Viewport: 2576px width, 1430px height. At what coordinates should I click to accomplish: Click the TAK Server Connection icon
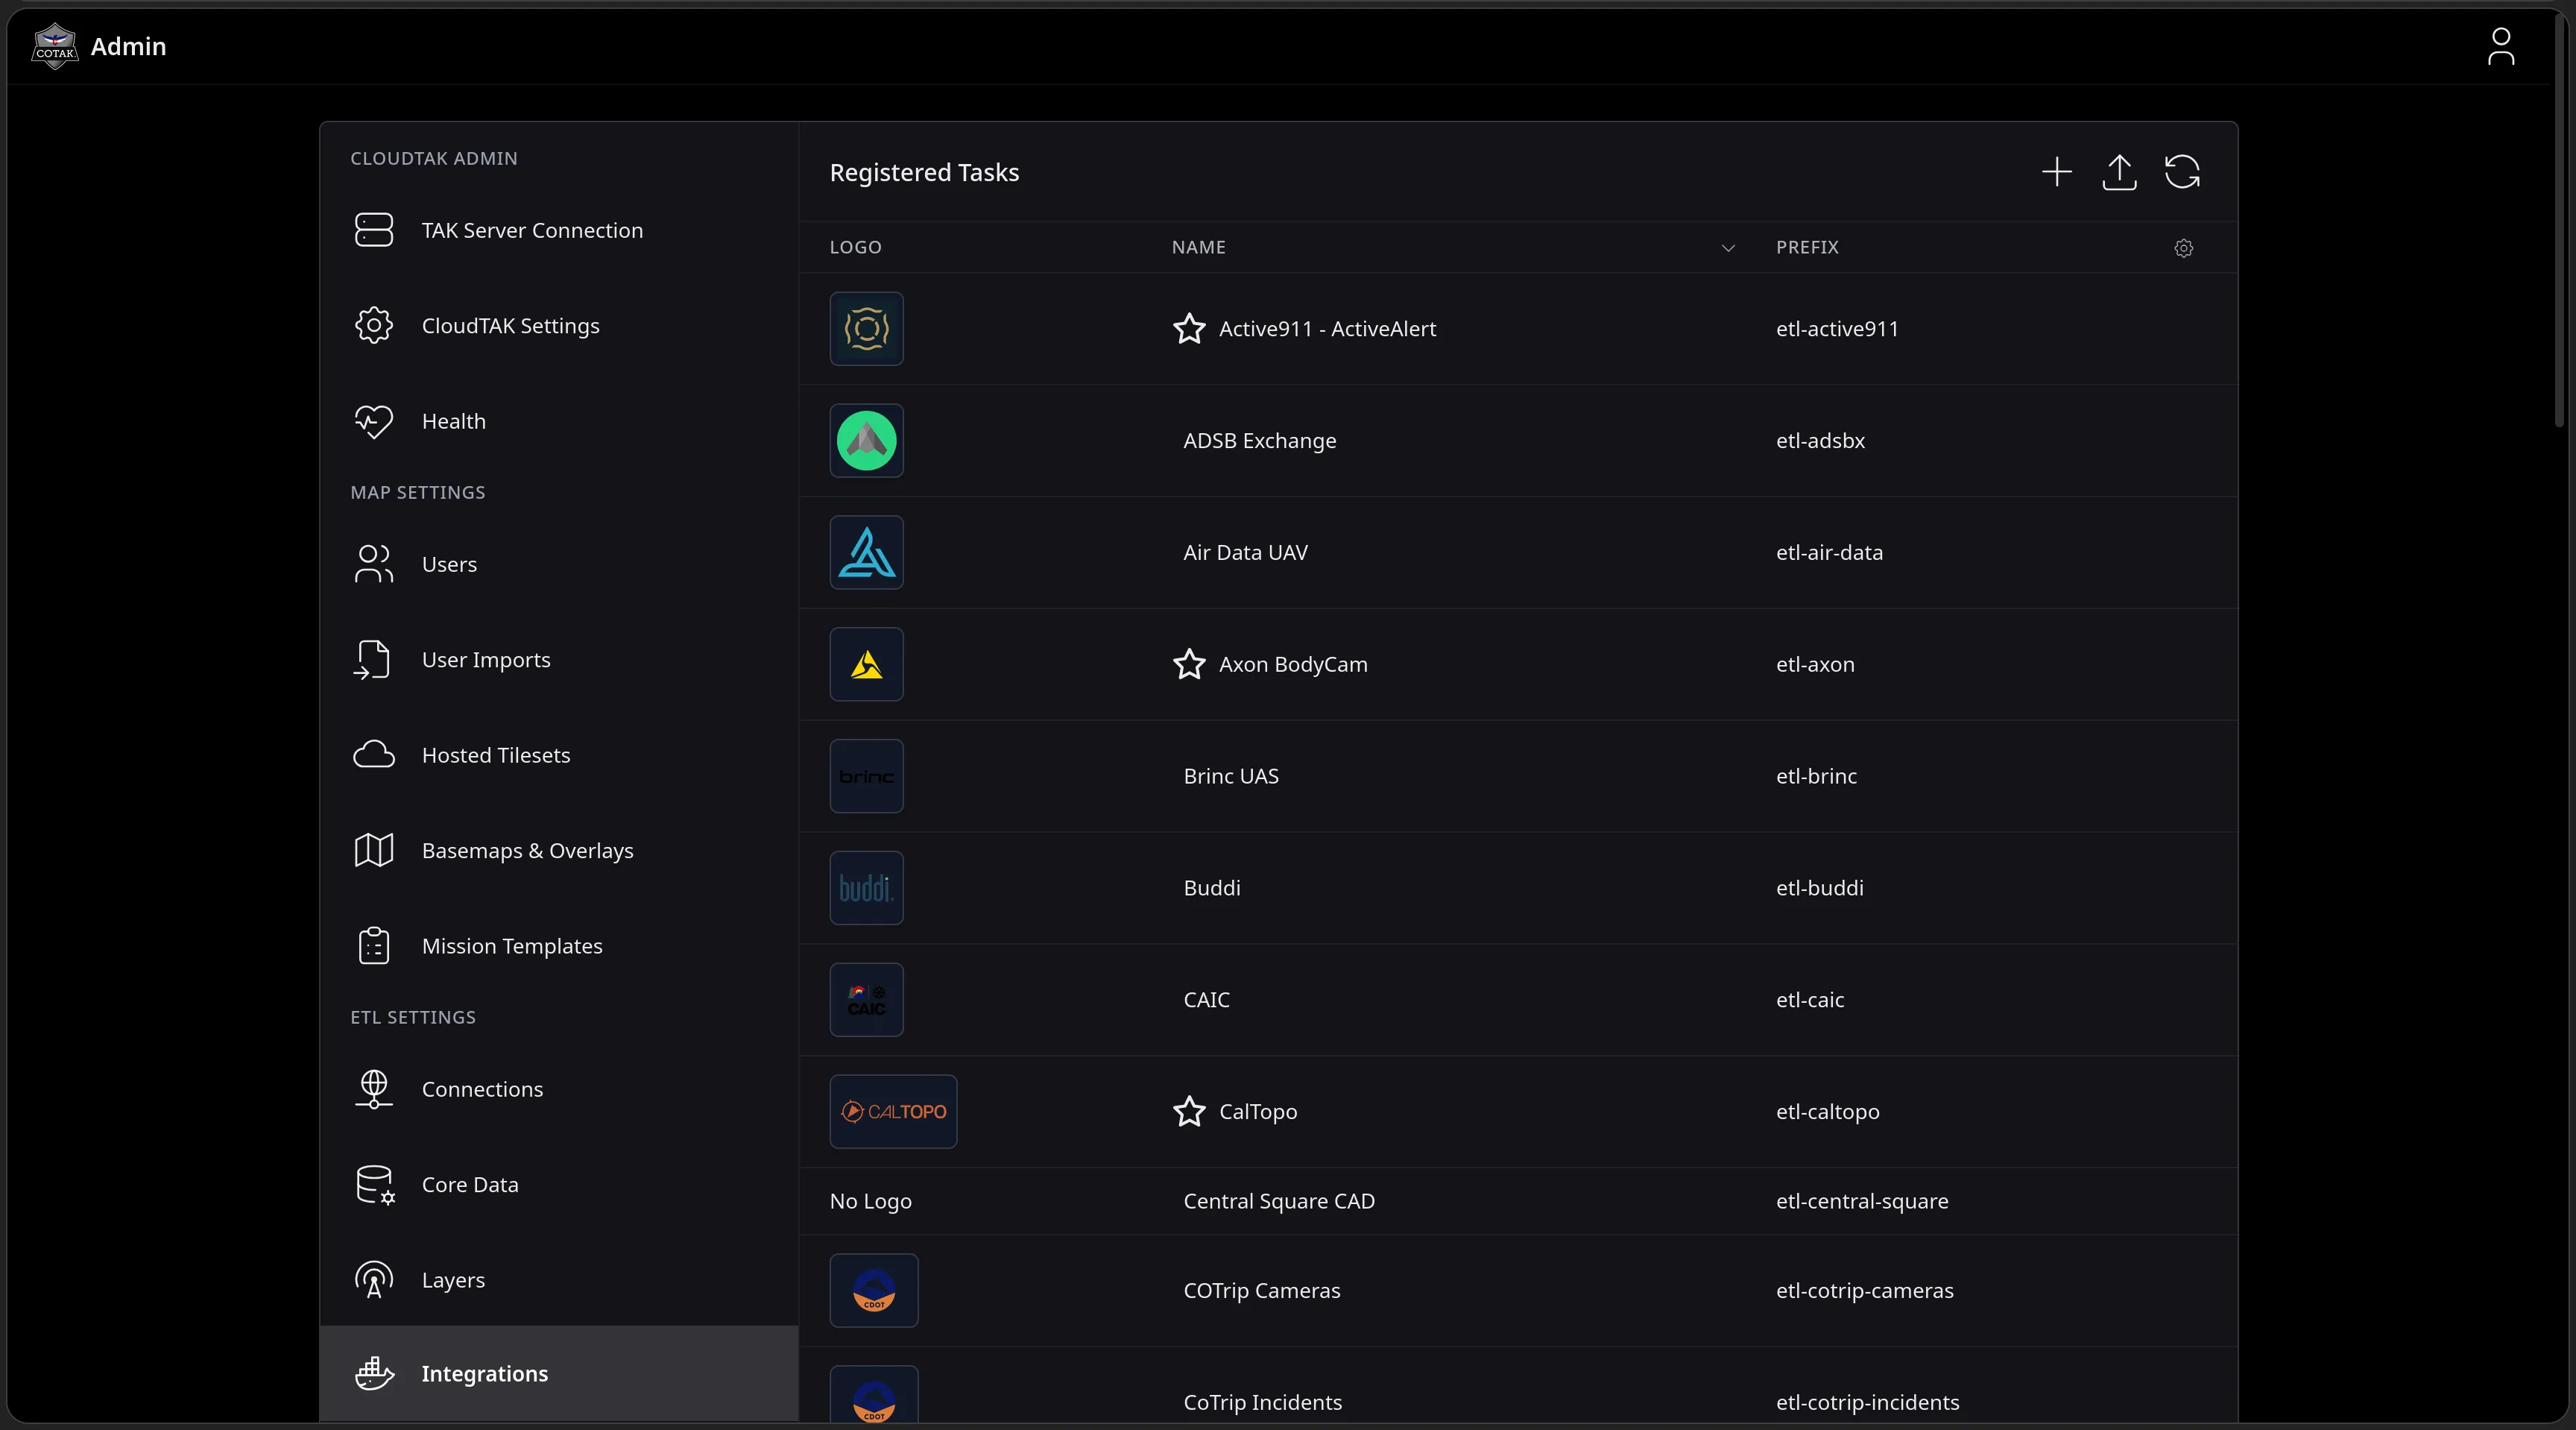tap(374, 230)
